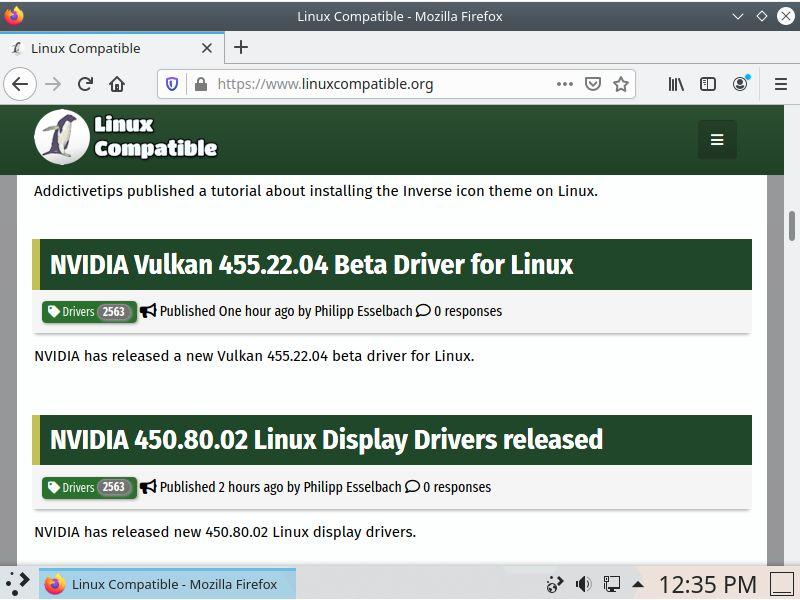Open NVIDIA Vulkan 455.22.04 Beta Driver article
Screen dimensions: 800x600
(x=311, y=265)
